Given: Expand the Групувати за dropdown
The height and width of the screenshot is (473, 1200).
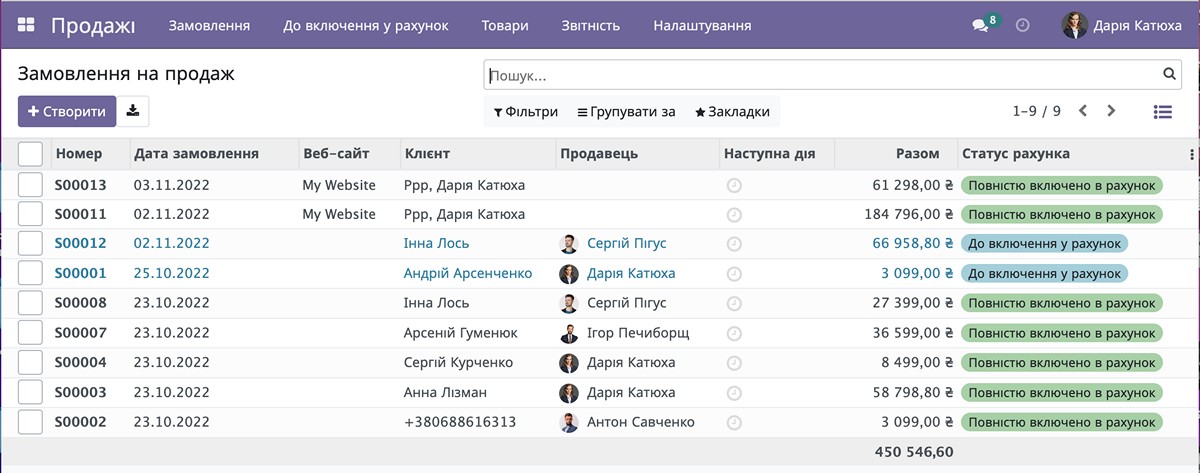Looking at the screenshot, I should [627, 112].
